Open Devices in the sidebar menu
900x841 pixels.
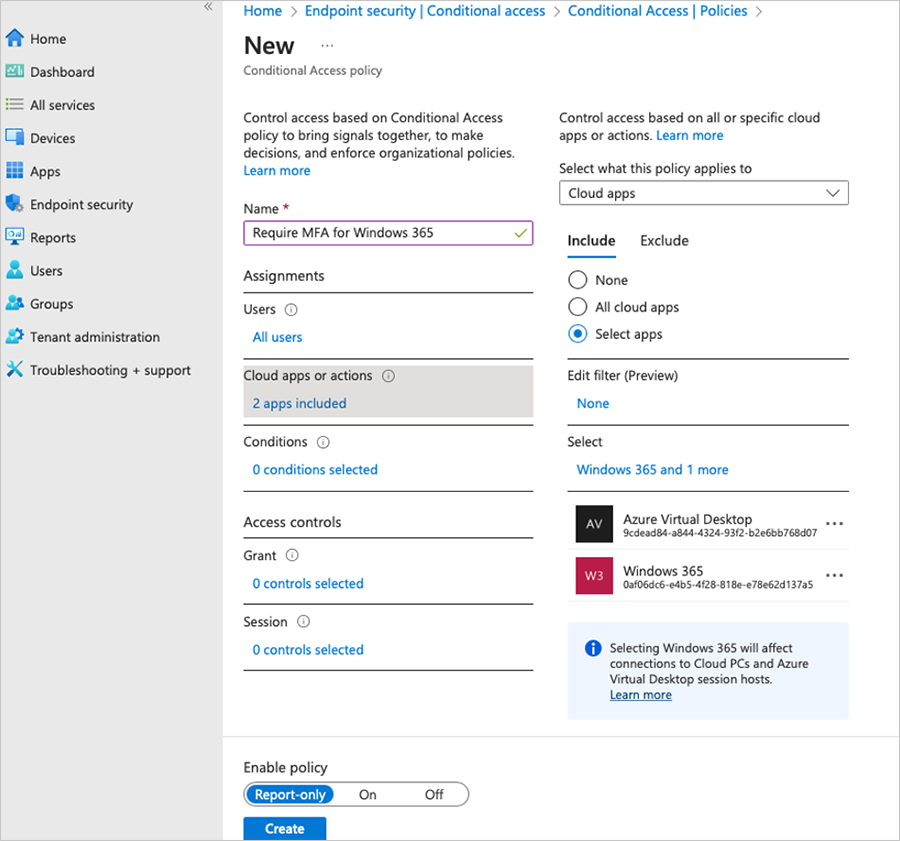pos(52,138)
